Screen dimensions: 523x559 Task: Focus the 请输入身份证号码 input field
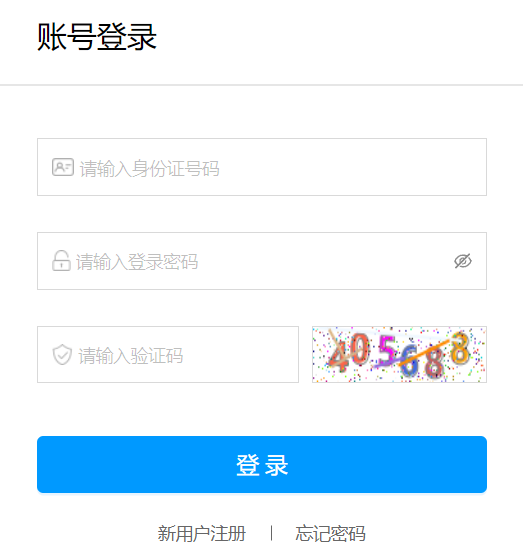[x=262, y=167]
